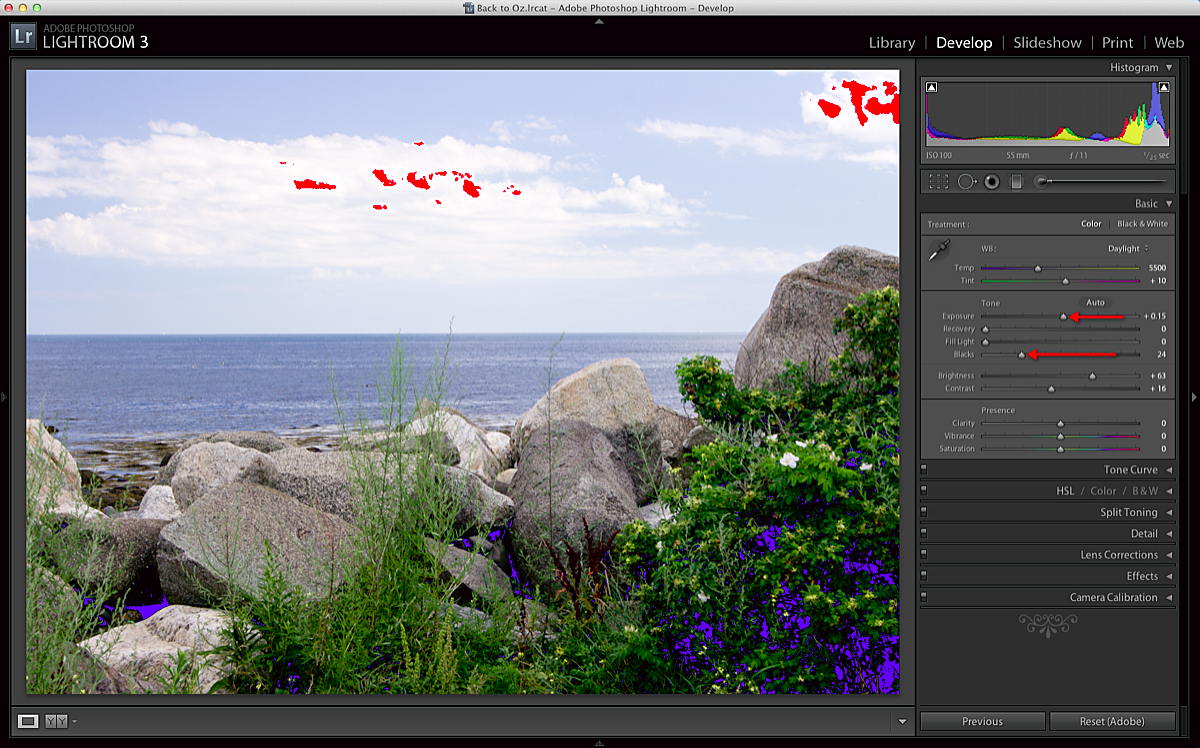Image resolution: width=1200 pixels, height=748 pixels.
Task: Pick the White Balance eyedropper tool
Action: click(x=937, y=252)
